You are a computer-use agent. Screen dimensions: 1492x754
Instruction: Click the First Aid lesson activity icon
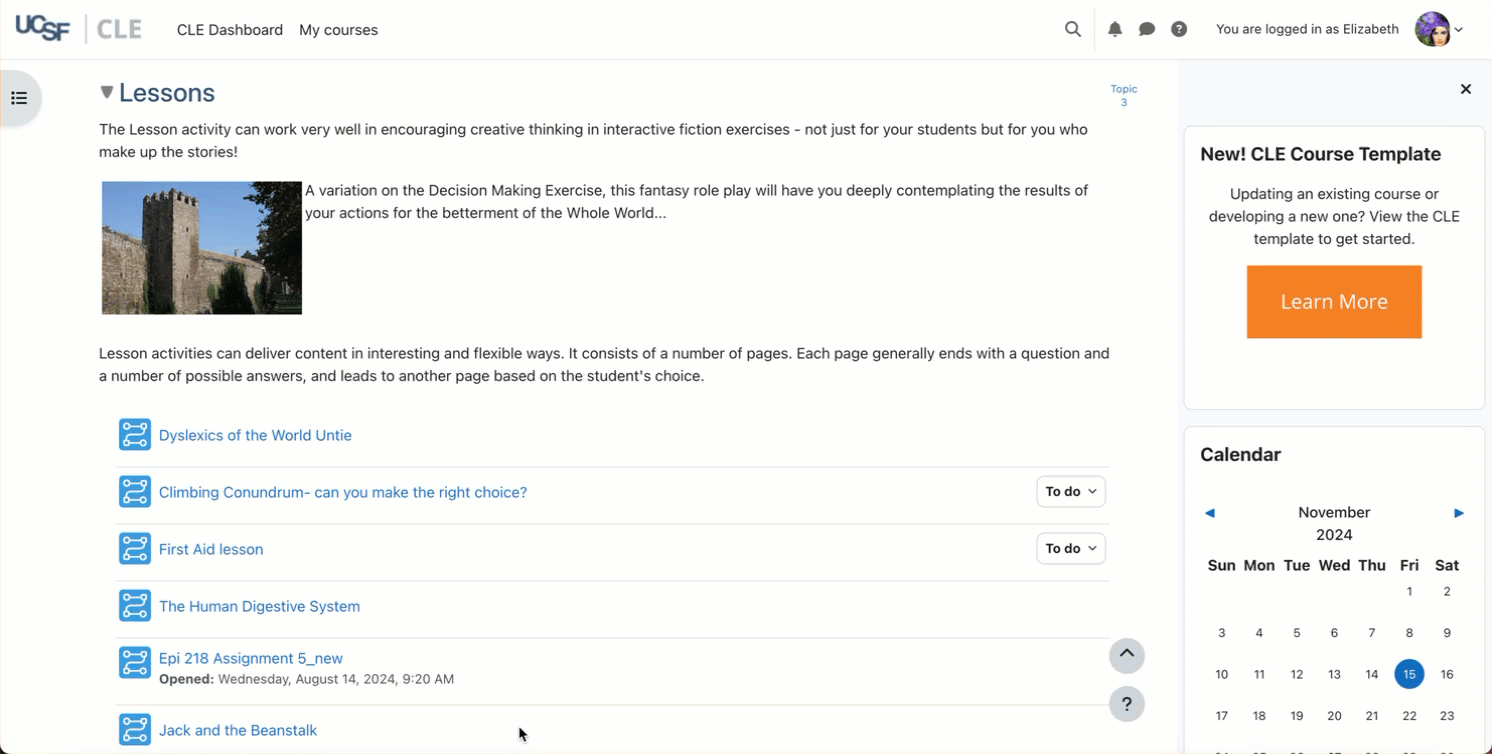pos(135,549)
